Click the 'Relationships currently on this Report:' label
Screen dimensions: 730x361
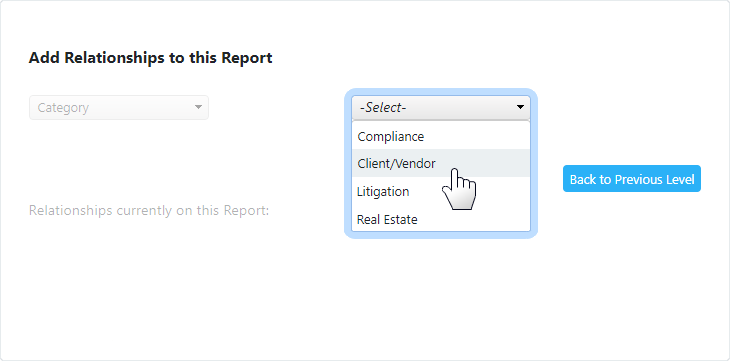click(x=149, y=210)
